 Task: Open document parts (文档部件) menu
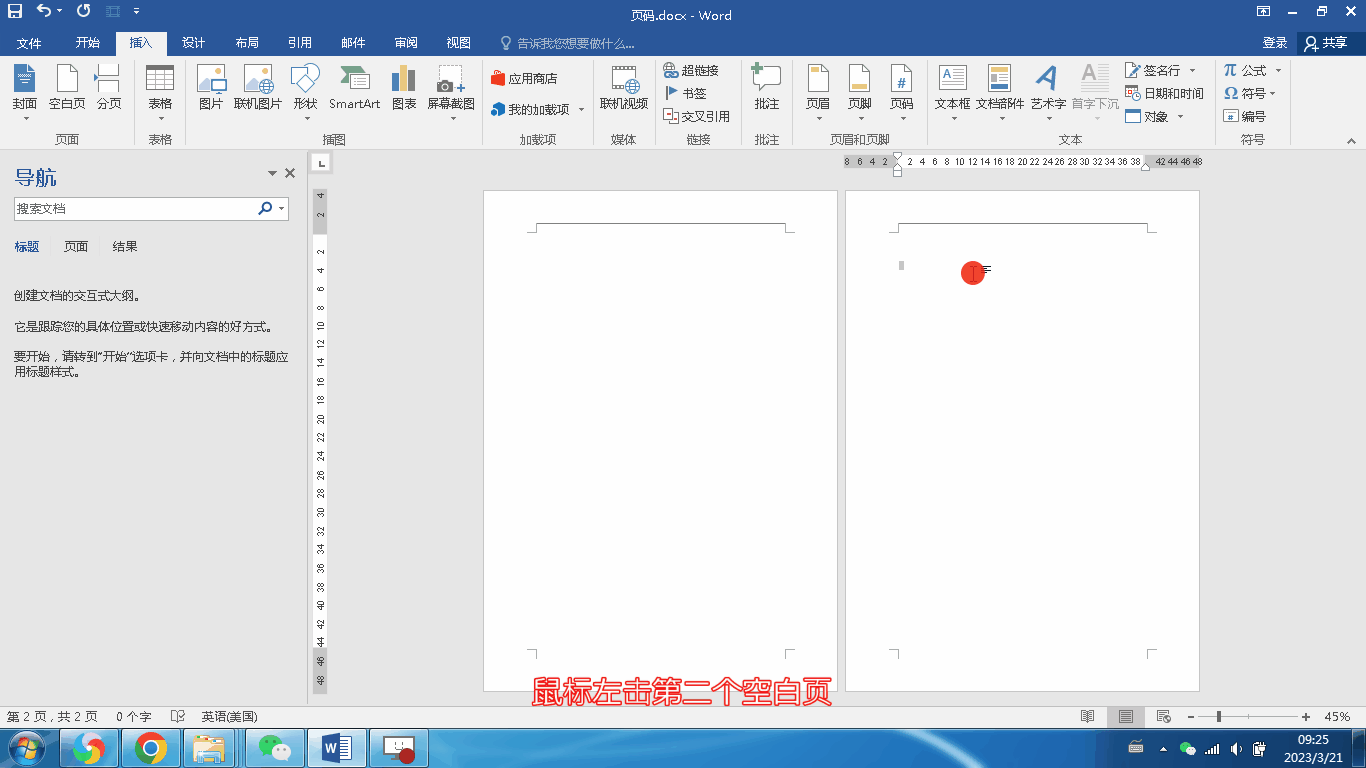tap(1000, 92)
